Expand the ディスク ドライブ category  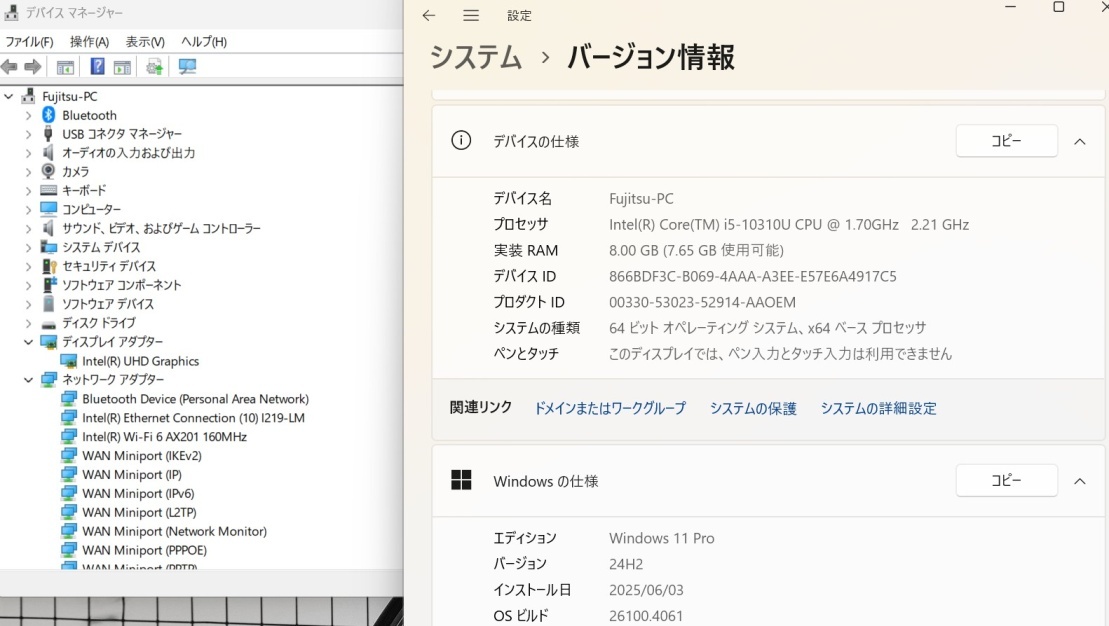pos(28,323)
